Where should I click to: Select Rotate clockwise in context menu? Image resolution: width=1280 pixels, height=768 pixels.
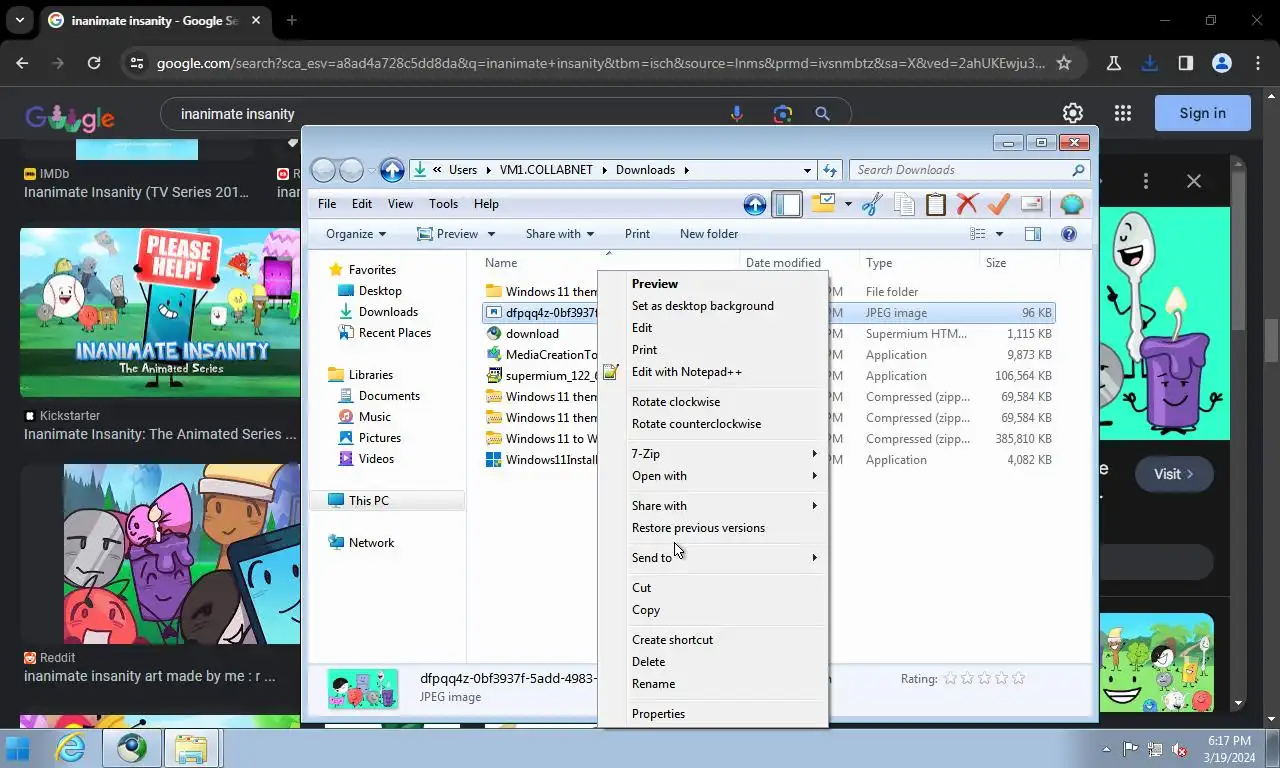pyautogui.click(x=713, y=402)
